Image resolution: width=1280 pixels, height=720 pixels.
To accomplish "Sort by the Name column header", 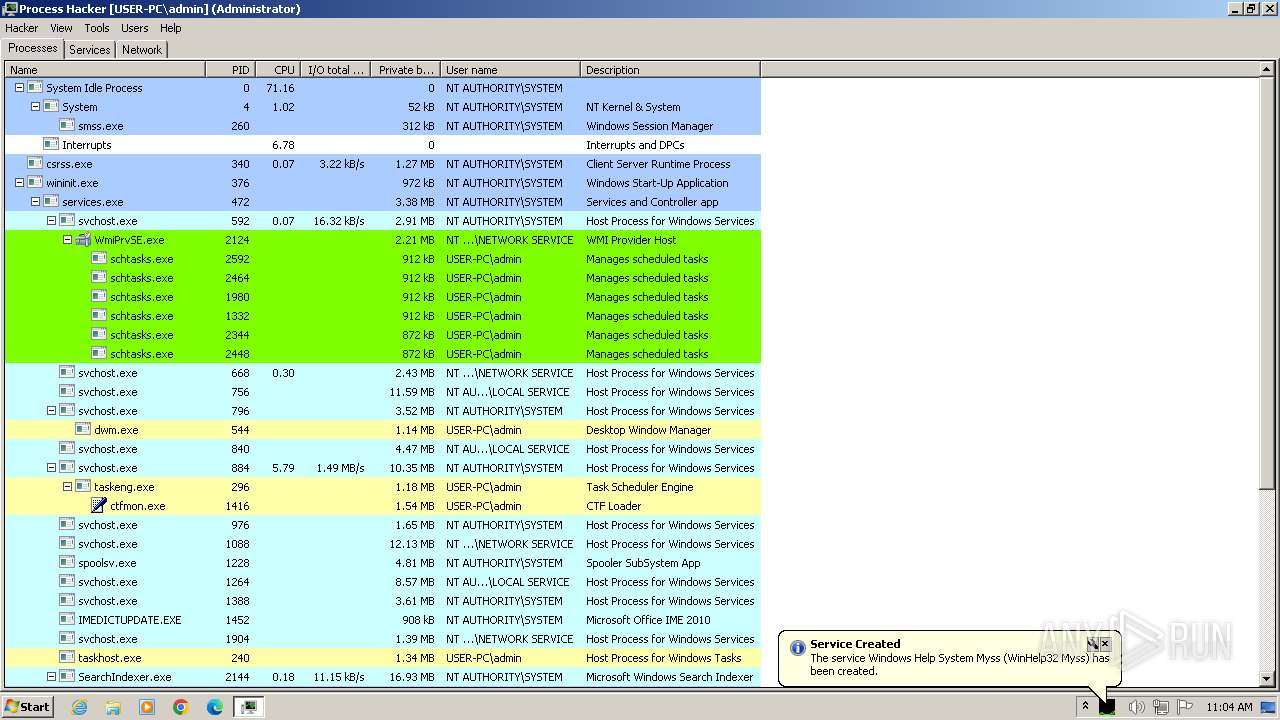I will 105,70.
